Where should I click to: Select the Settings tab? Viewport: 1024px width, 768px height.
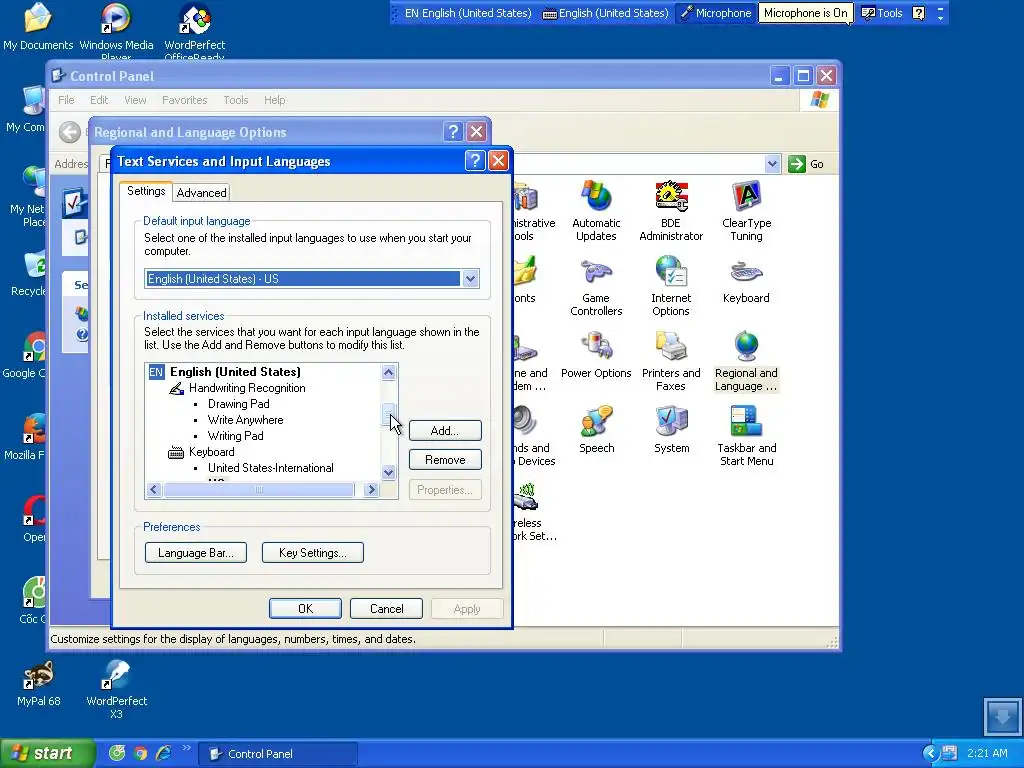click(146, 191)
